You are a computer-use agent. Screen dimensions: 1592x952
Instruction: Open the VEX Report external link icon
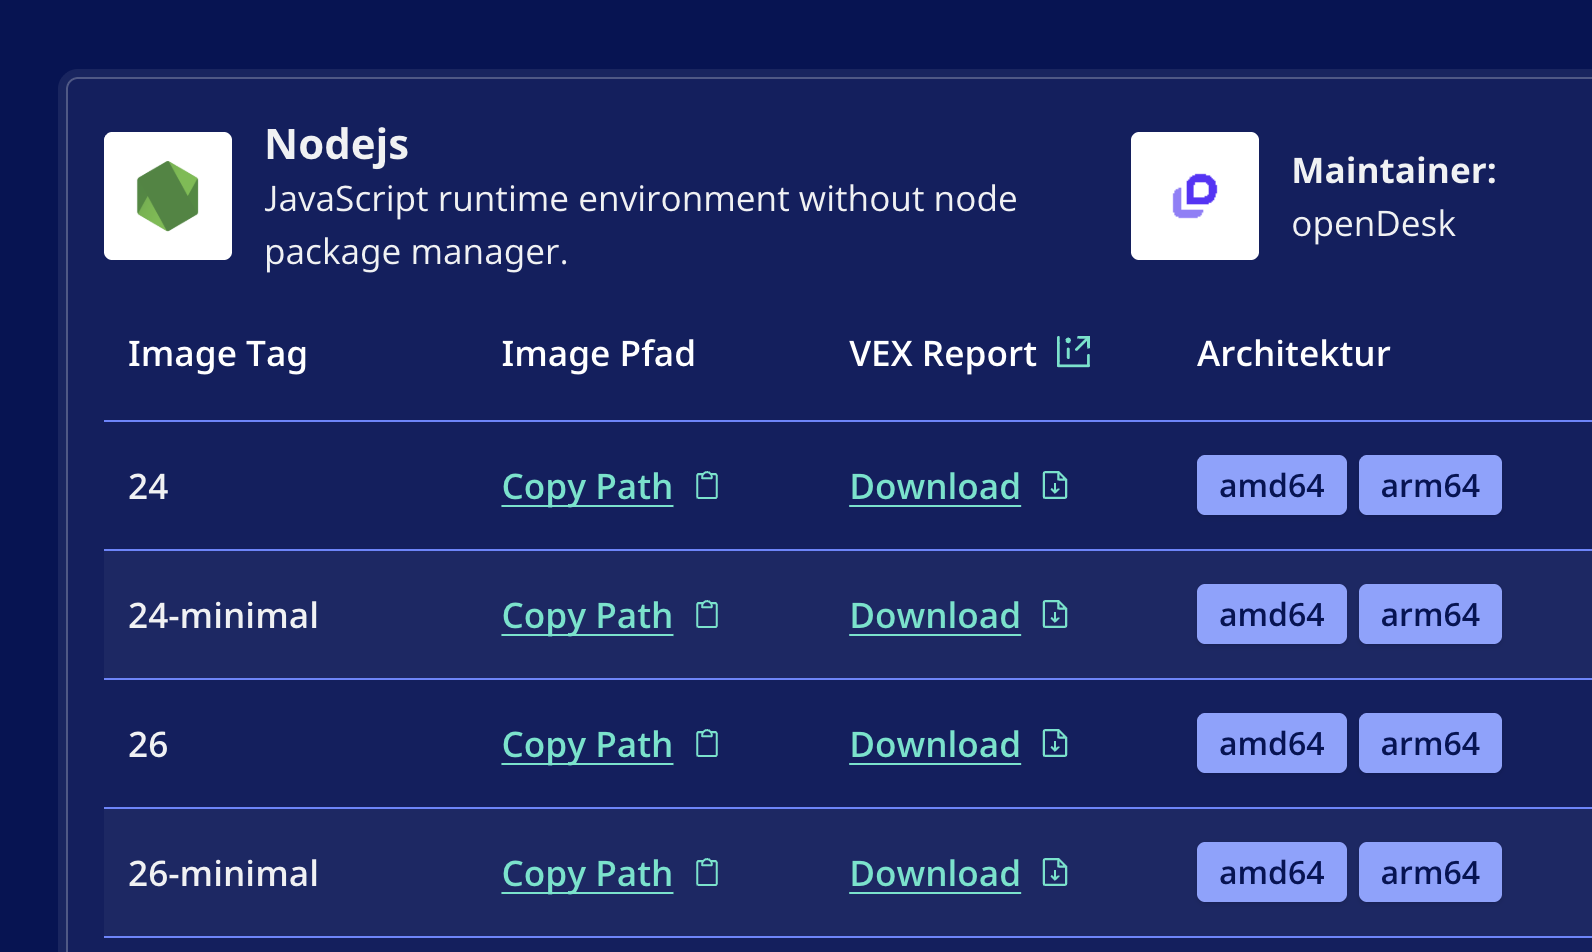1074,352
